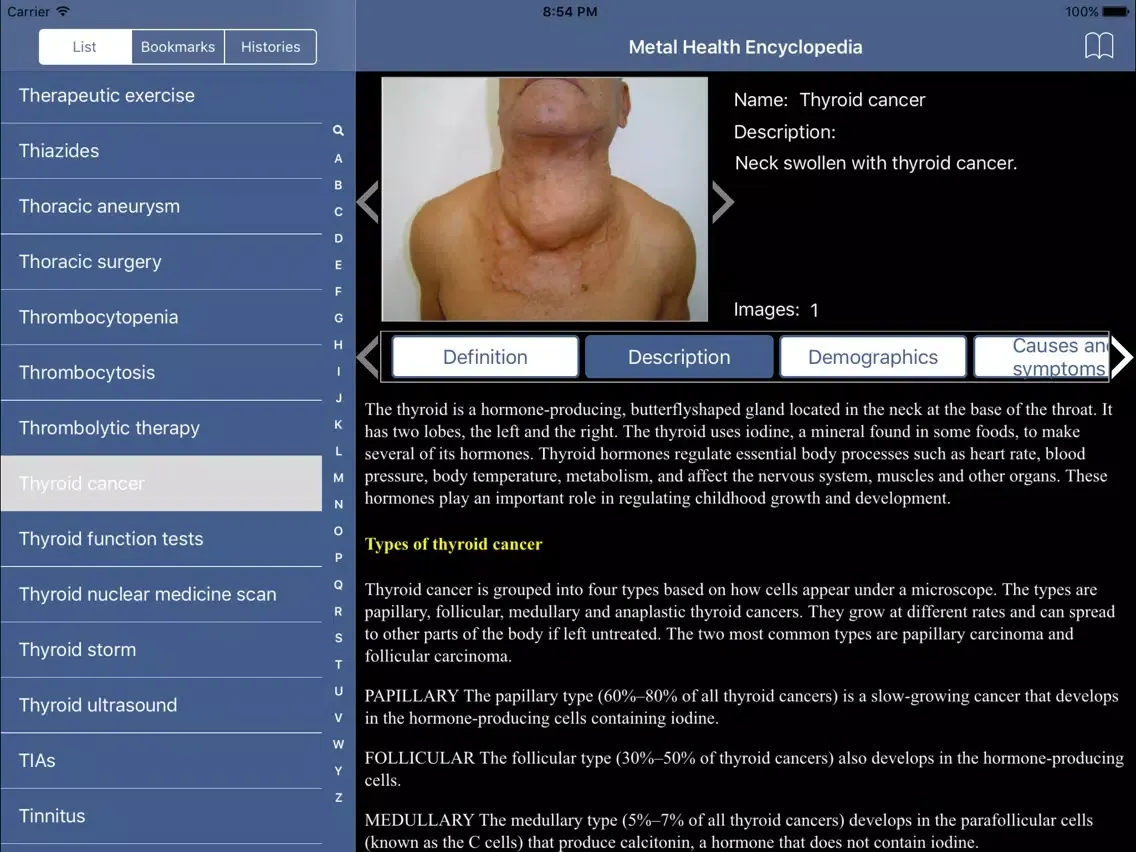Jump to index letter U
The image size is (1136, 852).
[338, 691]
